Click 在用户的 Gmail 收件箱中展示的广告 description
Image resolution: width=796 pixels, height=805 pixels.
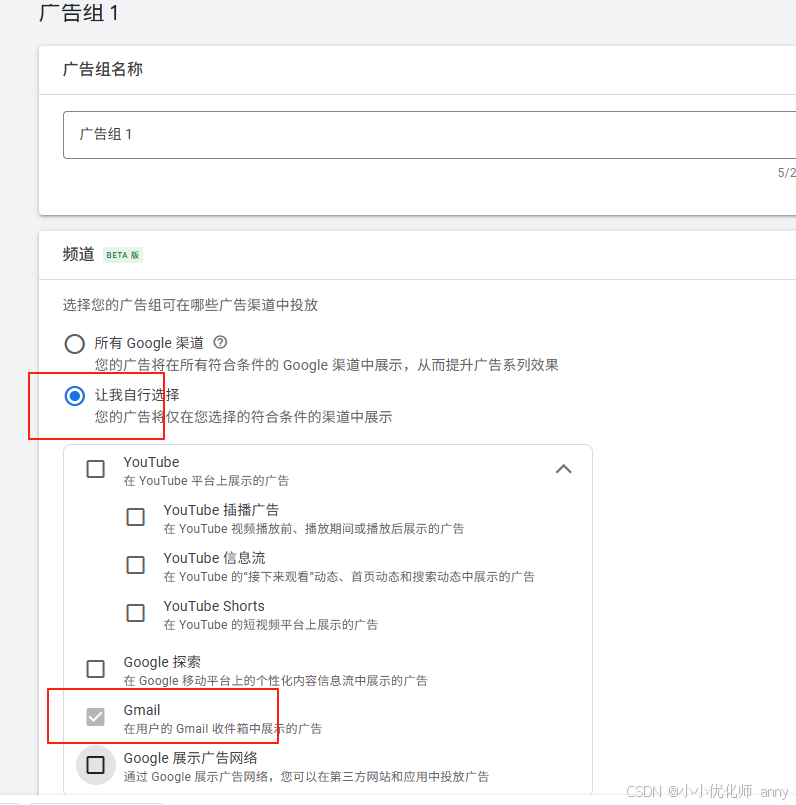pos(223,729)
